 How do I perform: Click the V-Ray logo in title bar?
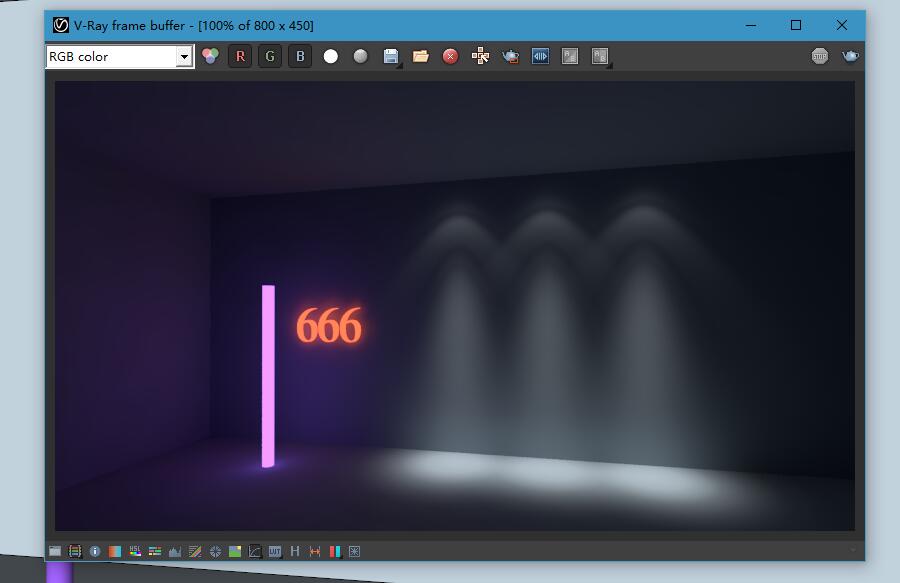(60, 25)
